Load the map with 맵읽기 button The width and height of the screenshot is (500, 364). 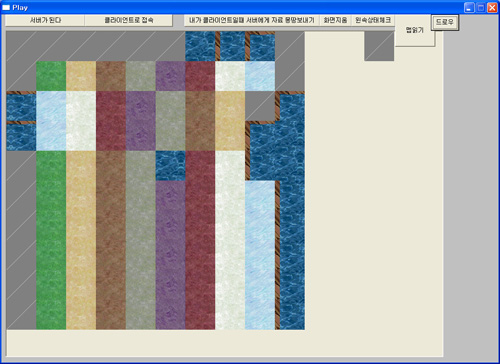coord(415,30)
